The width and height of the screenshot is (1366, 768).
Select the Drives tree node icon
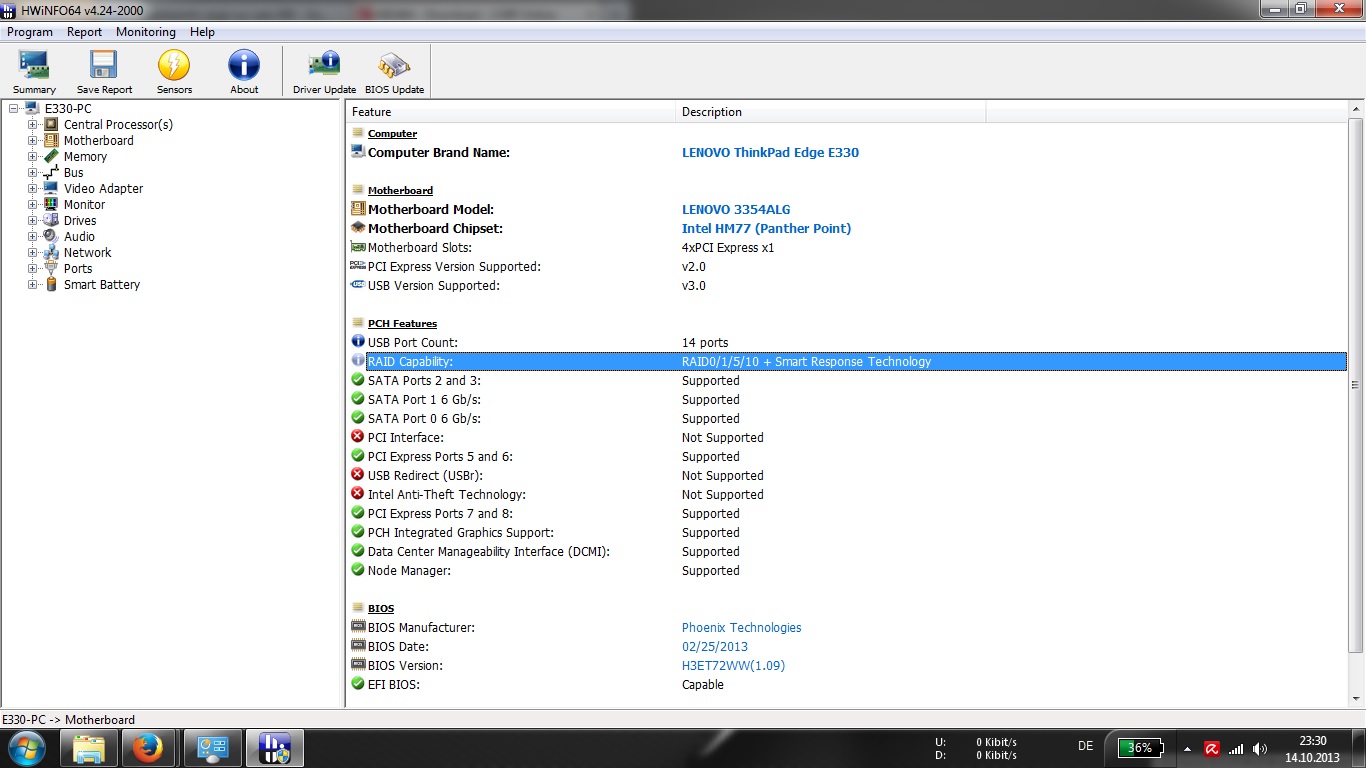tap(51, 220)
